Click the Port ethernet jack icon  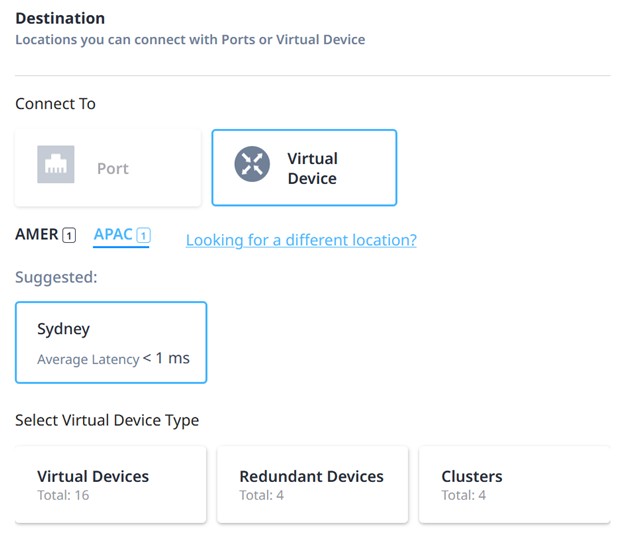pyautogui.click(x=56, y=164)
